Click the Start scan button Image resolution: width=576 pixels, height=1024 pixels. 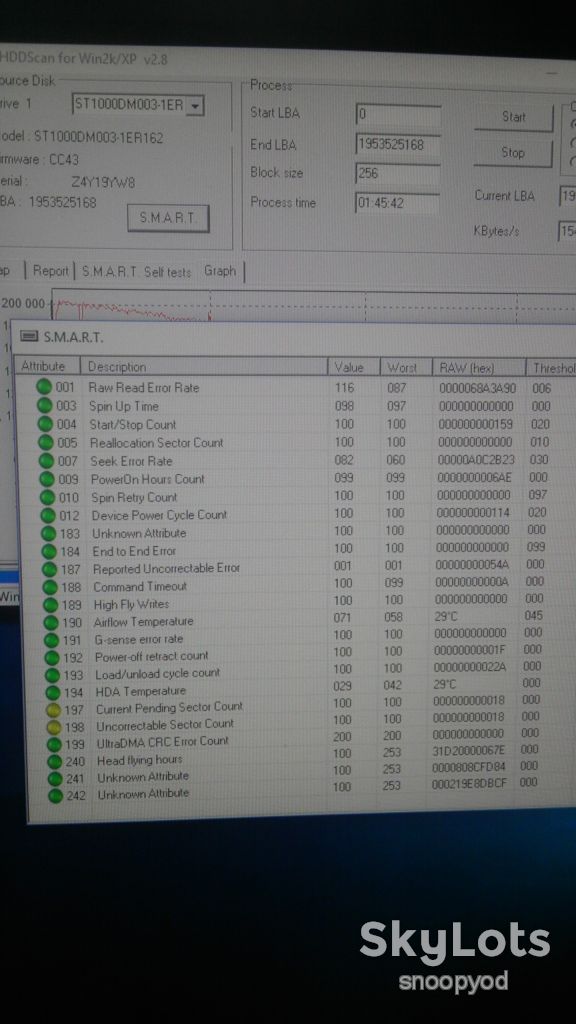tap(513, 117)
